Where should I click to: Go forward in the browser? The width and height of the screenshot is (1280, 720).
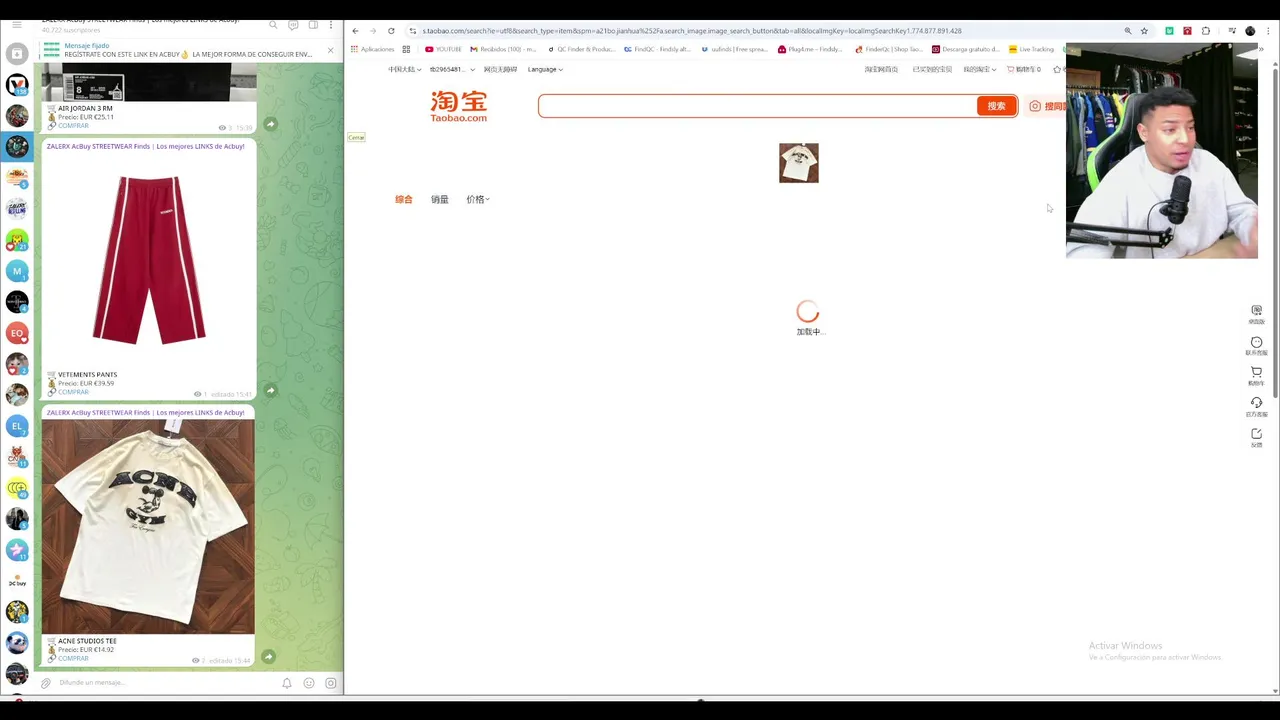tap(373, 31)
